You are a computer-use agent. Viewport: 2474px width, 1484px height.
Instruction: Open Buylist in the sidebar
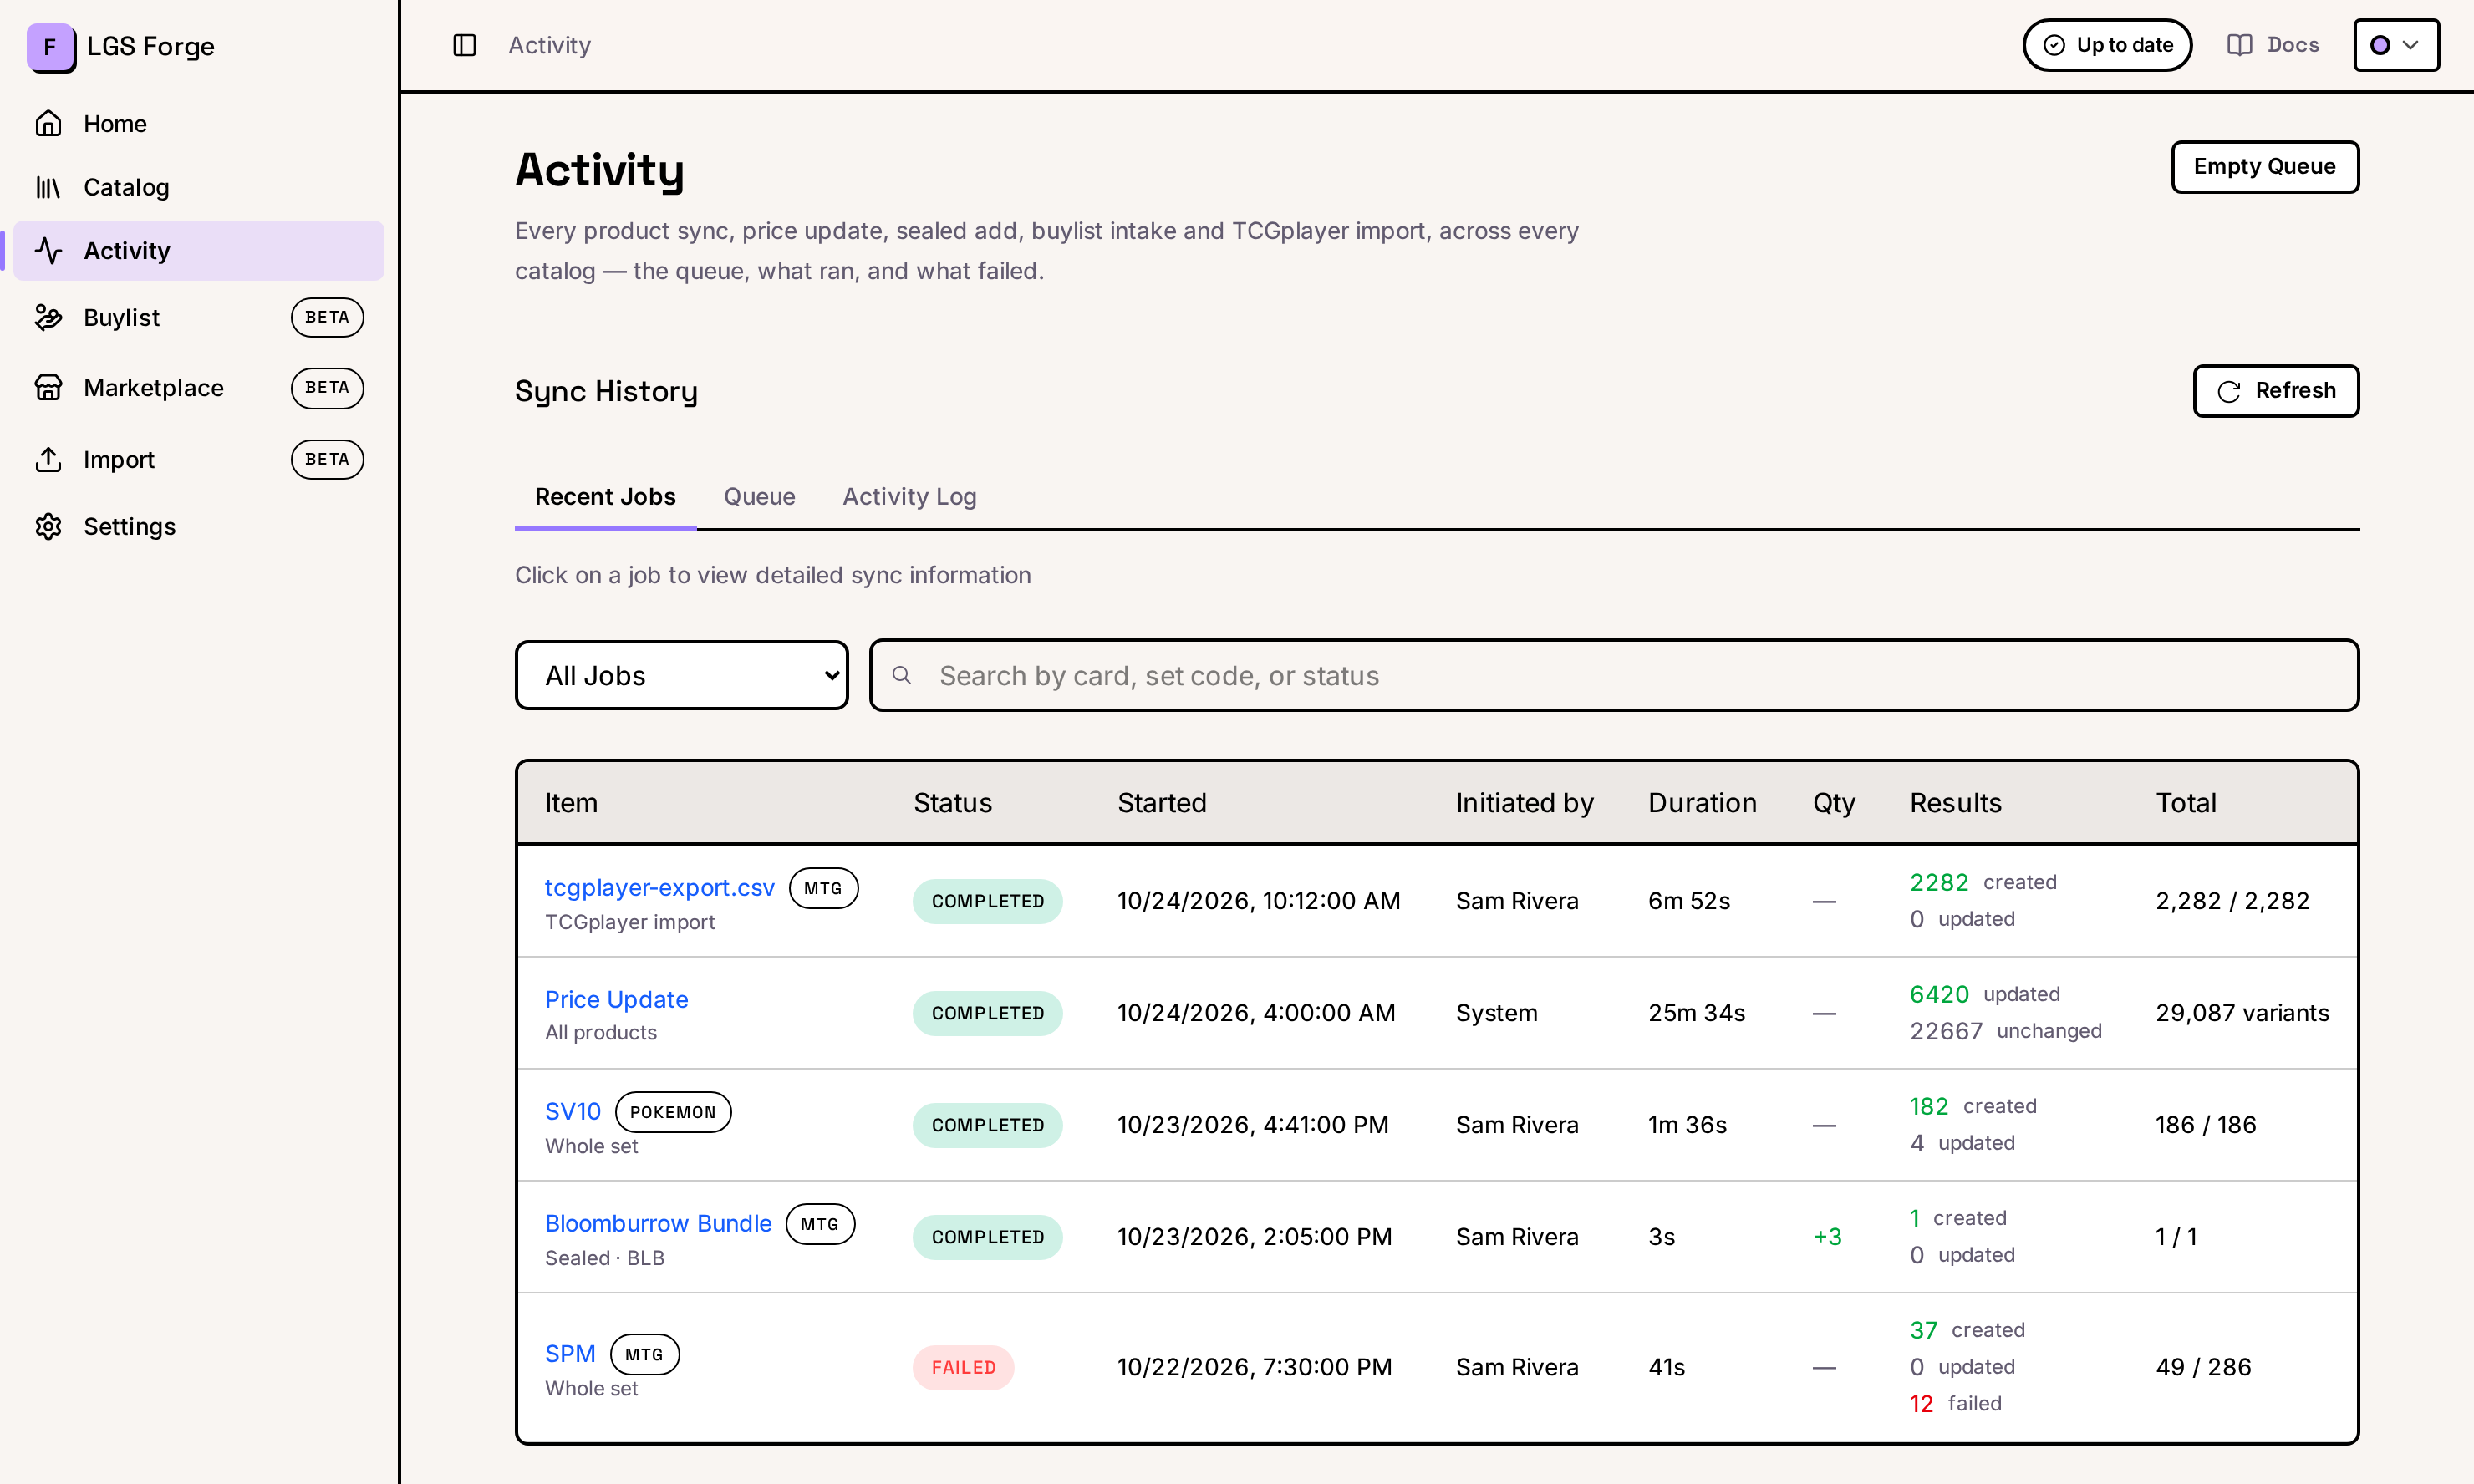click(x=198, y=317)
